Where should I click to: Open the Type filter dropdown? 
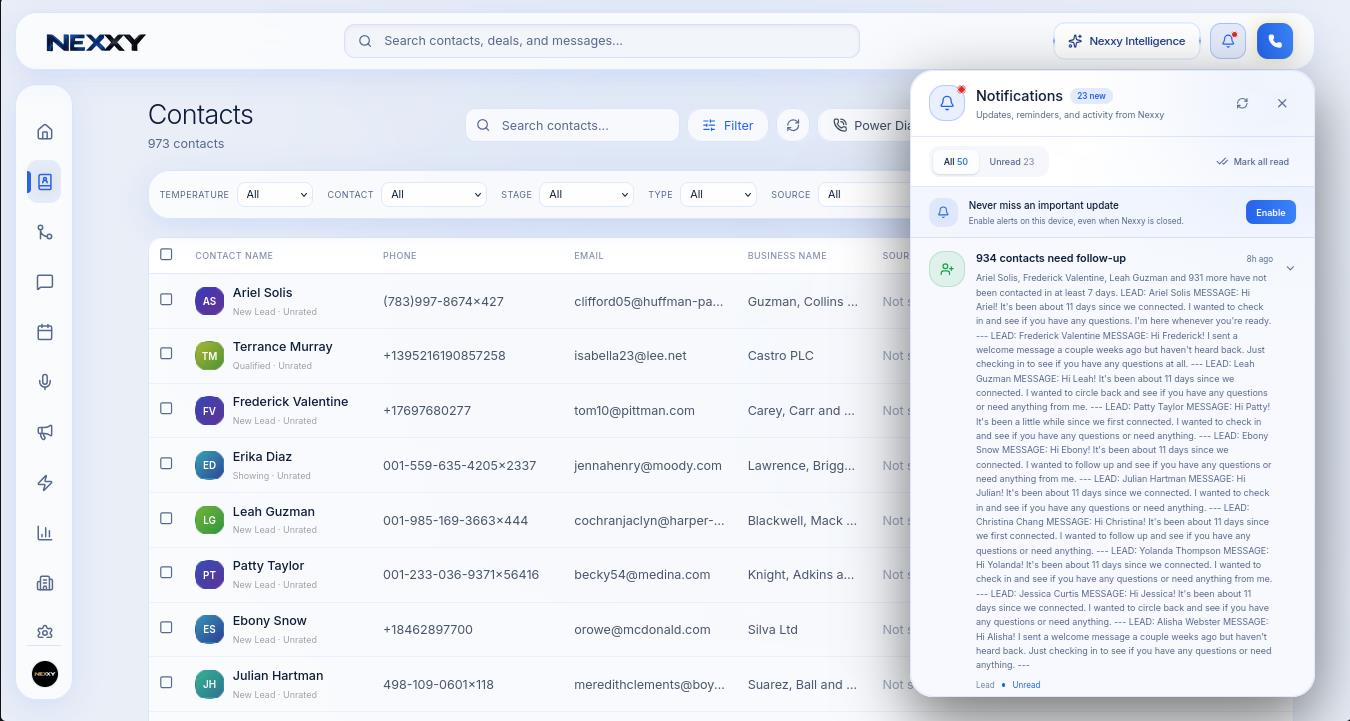pyautogui.click(x=718, y=194)
